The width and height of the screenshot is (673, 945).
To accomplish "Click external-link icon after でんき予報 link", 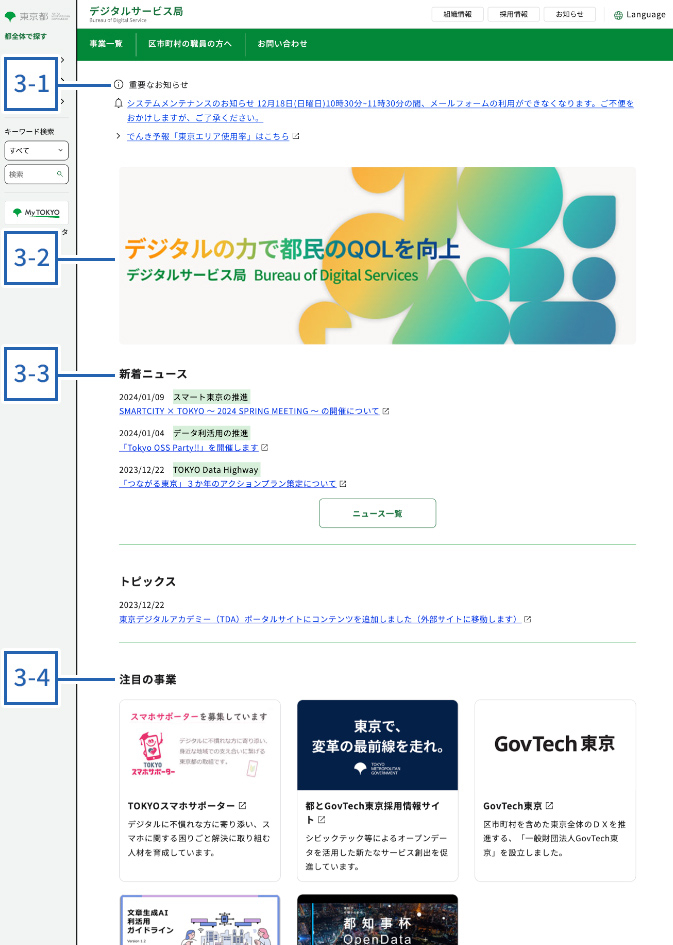I will [x=296, y=136].
